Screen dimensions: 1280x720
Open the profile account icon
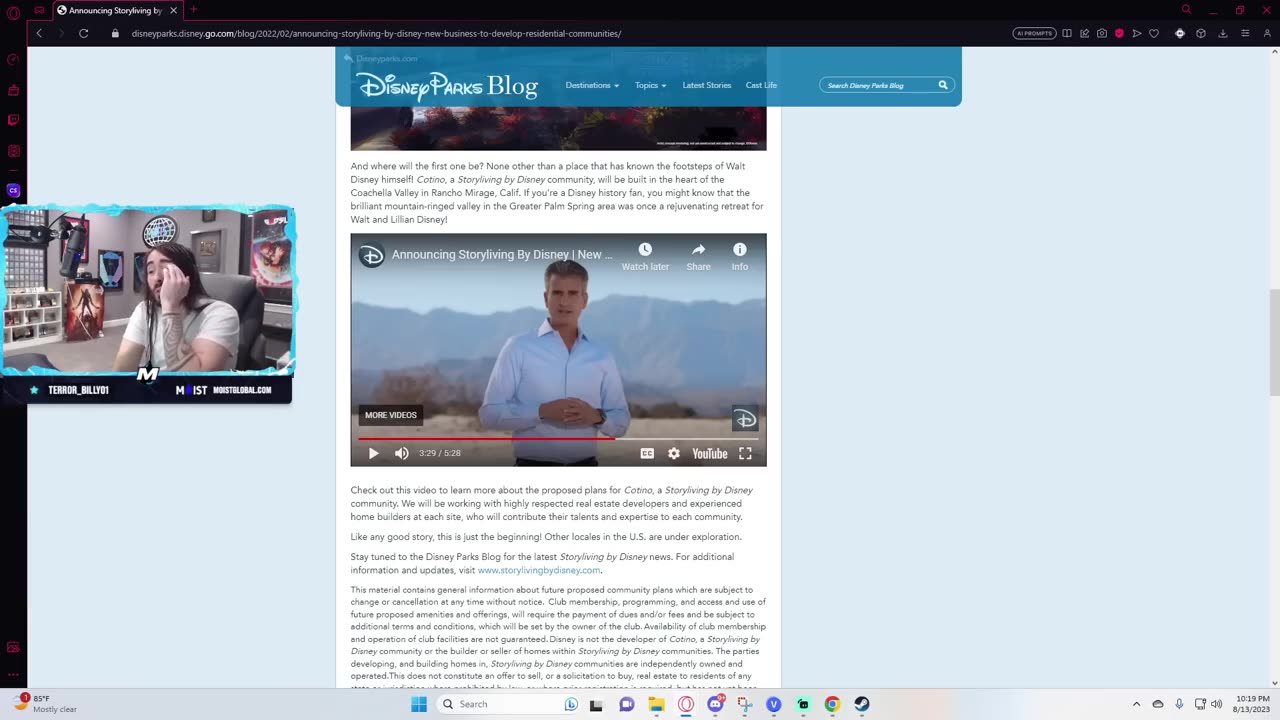(x=1267, y=33)
